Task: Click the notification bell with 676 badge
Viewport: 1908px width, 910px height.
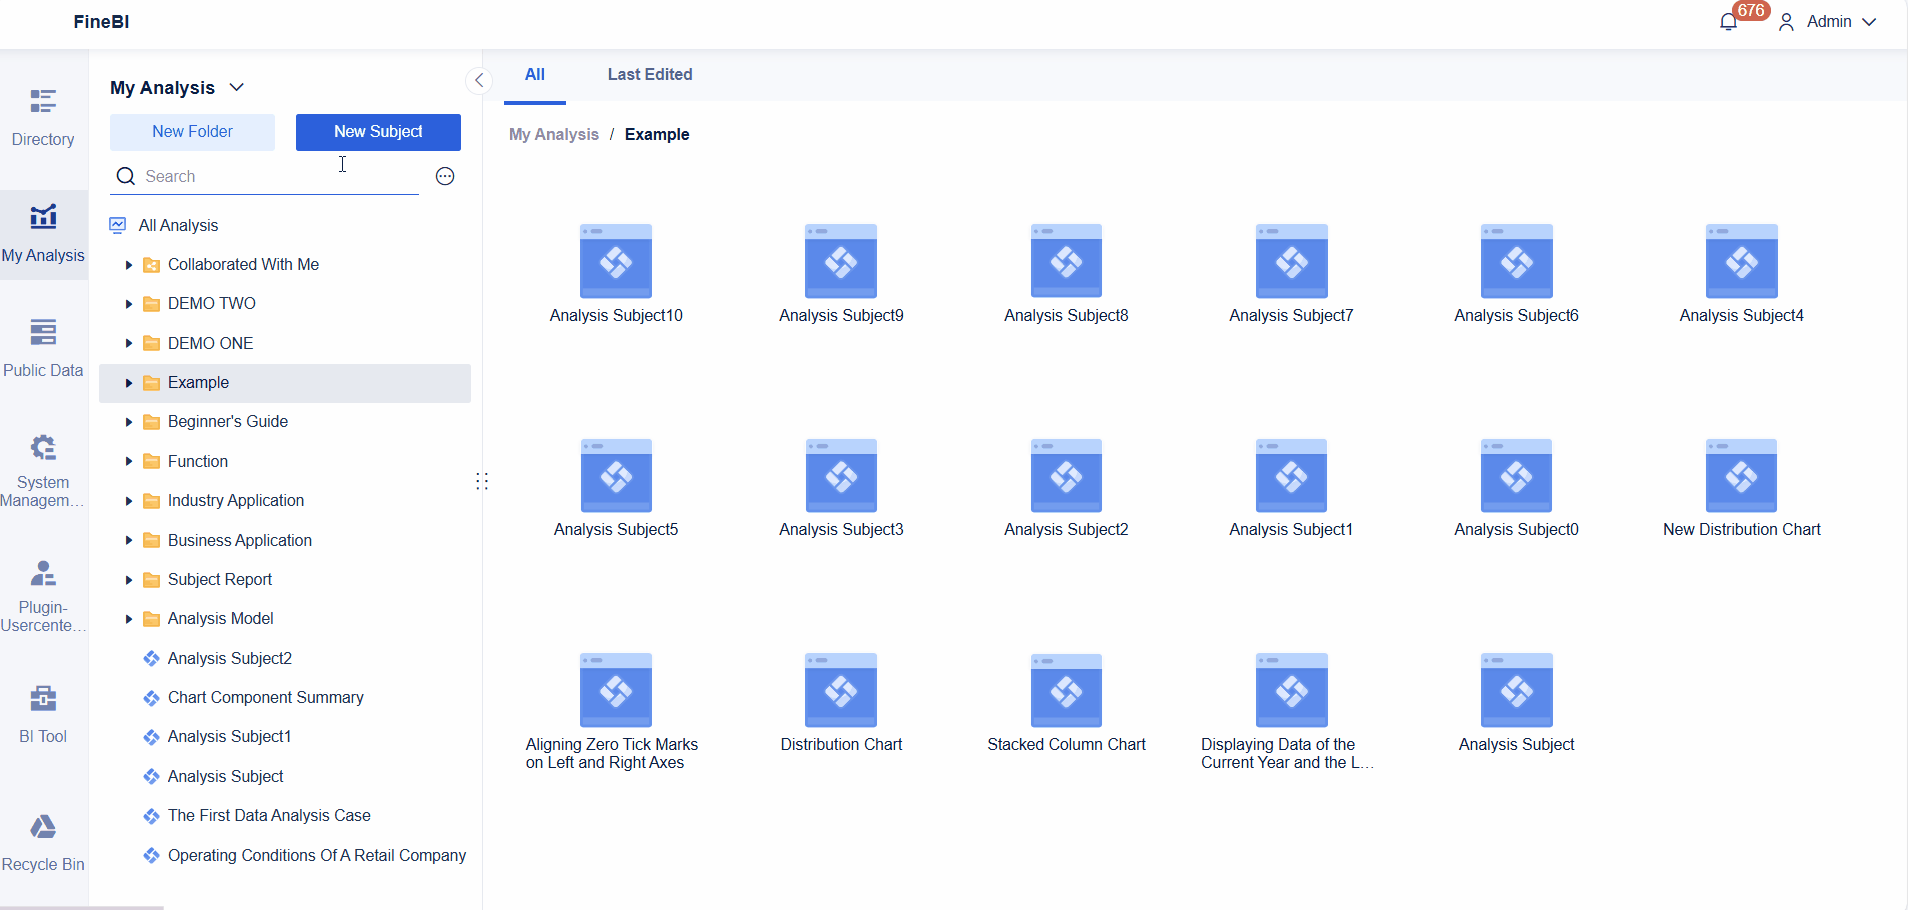Action: coord(1727,21)
